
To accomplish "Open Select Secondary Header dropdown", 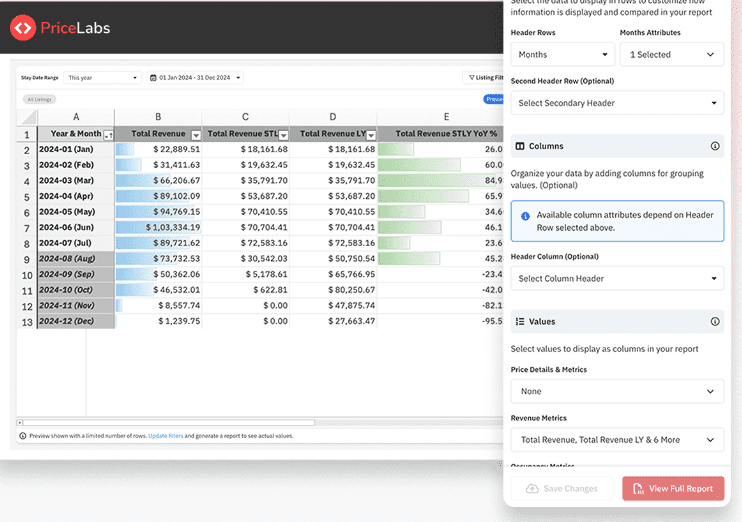I will (x=617, y=103).
